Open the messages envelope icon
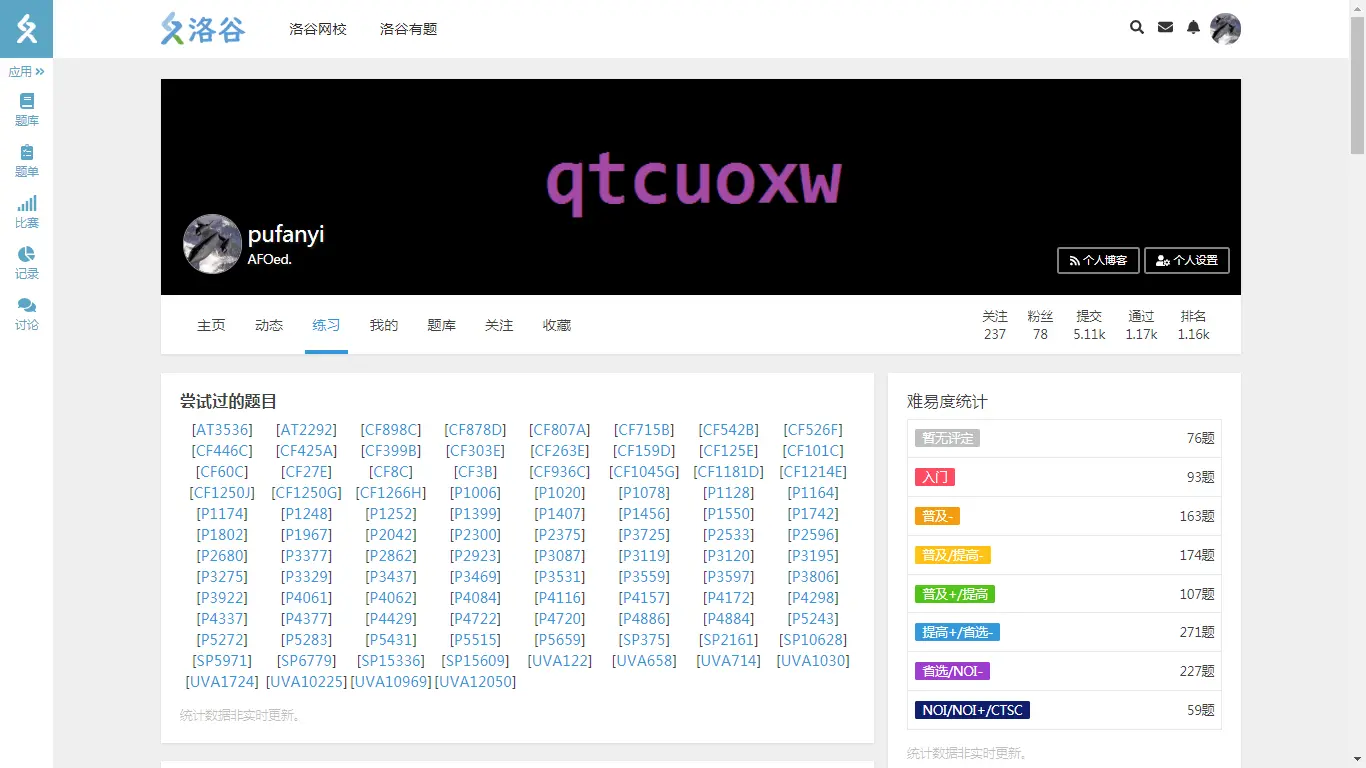 pos(1165,28)
